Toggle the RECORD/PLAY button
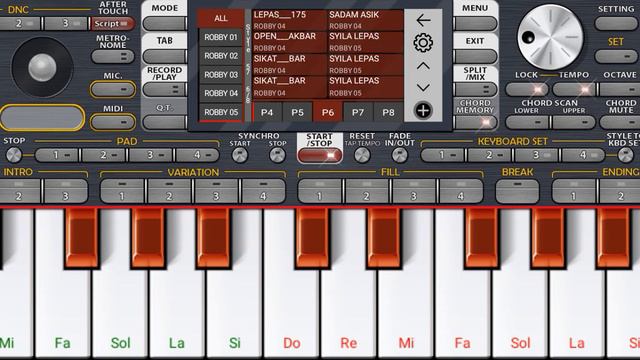This screenshot has width=640, height=360. (164, 89)
